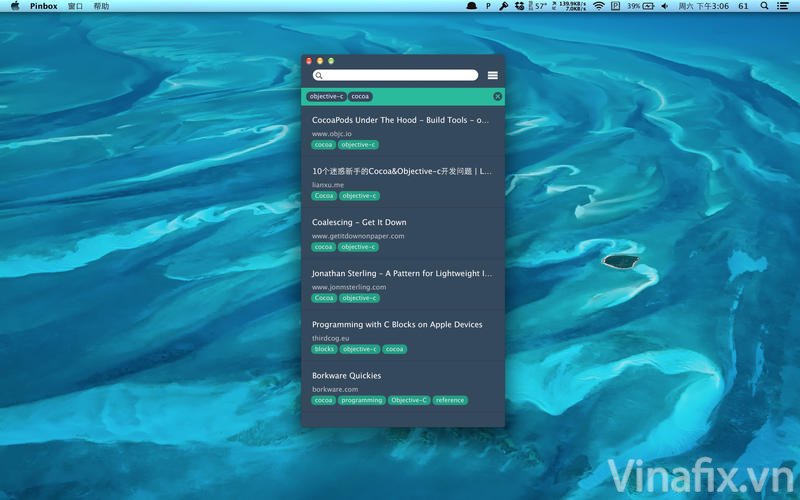
Task: Select Objective-C tag under Borkware Quickies
Action: 409,400
